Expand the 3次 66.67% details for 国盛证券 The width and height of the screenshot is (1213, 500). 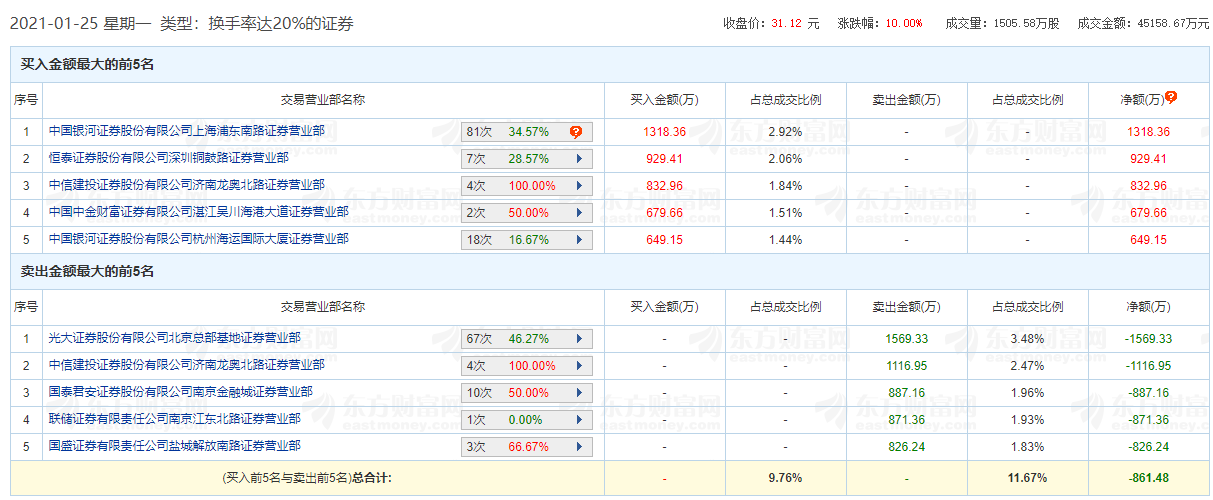coord(578,446)
